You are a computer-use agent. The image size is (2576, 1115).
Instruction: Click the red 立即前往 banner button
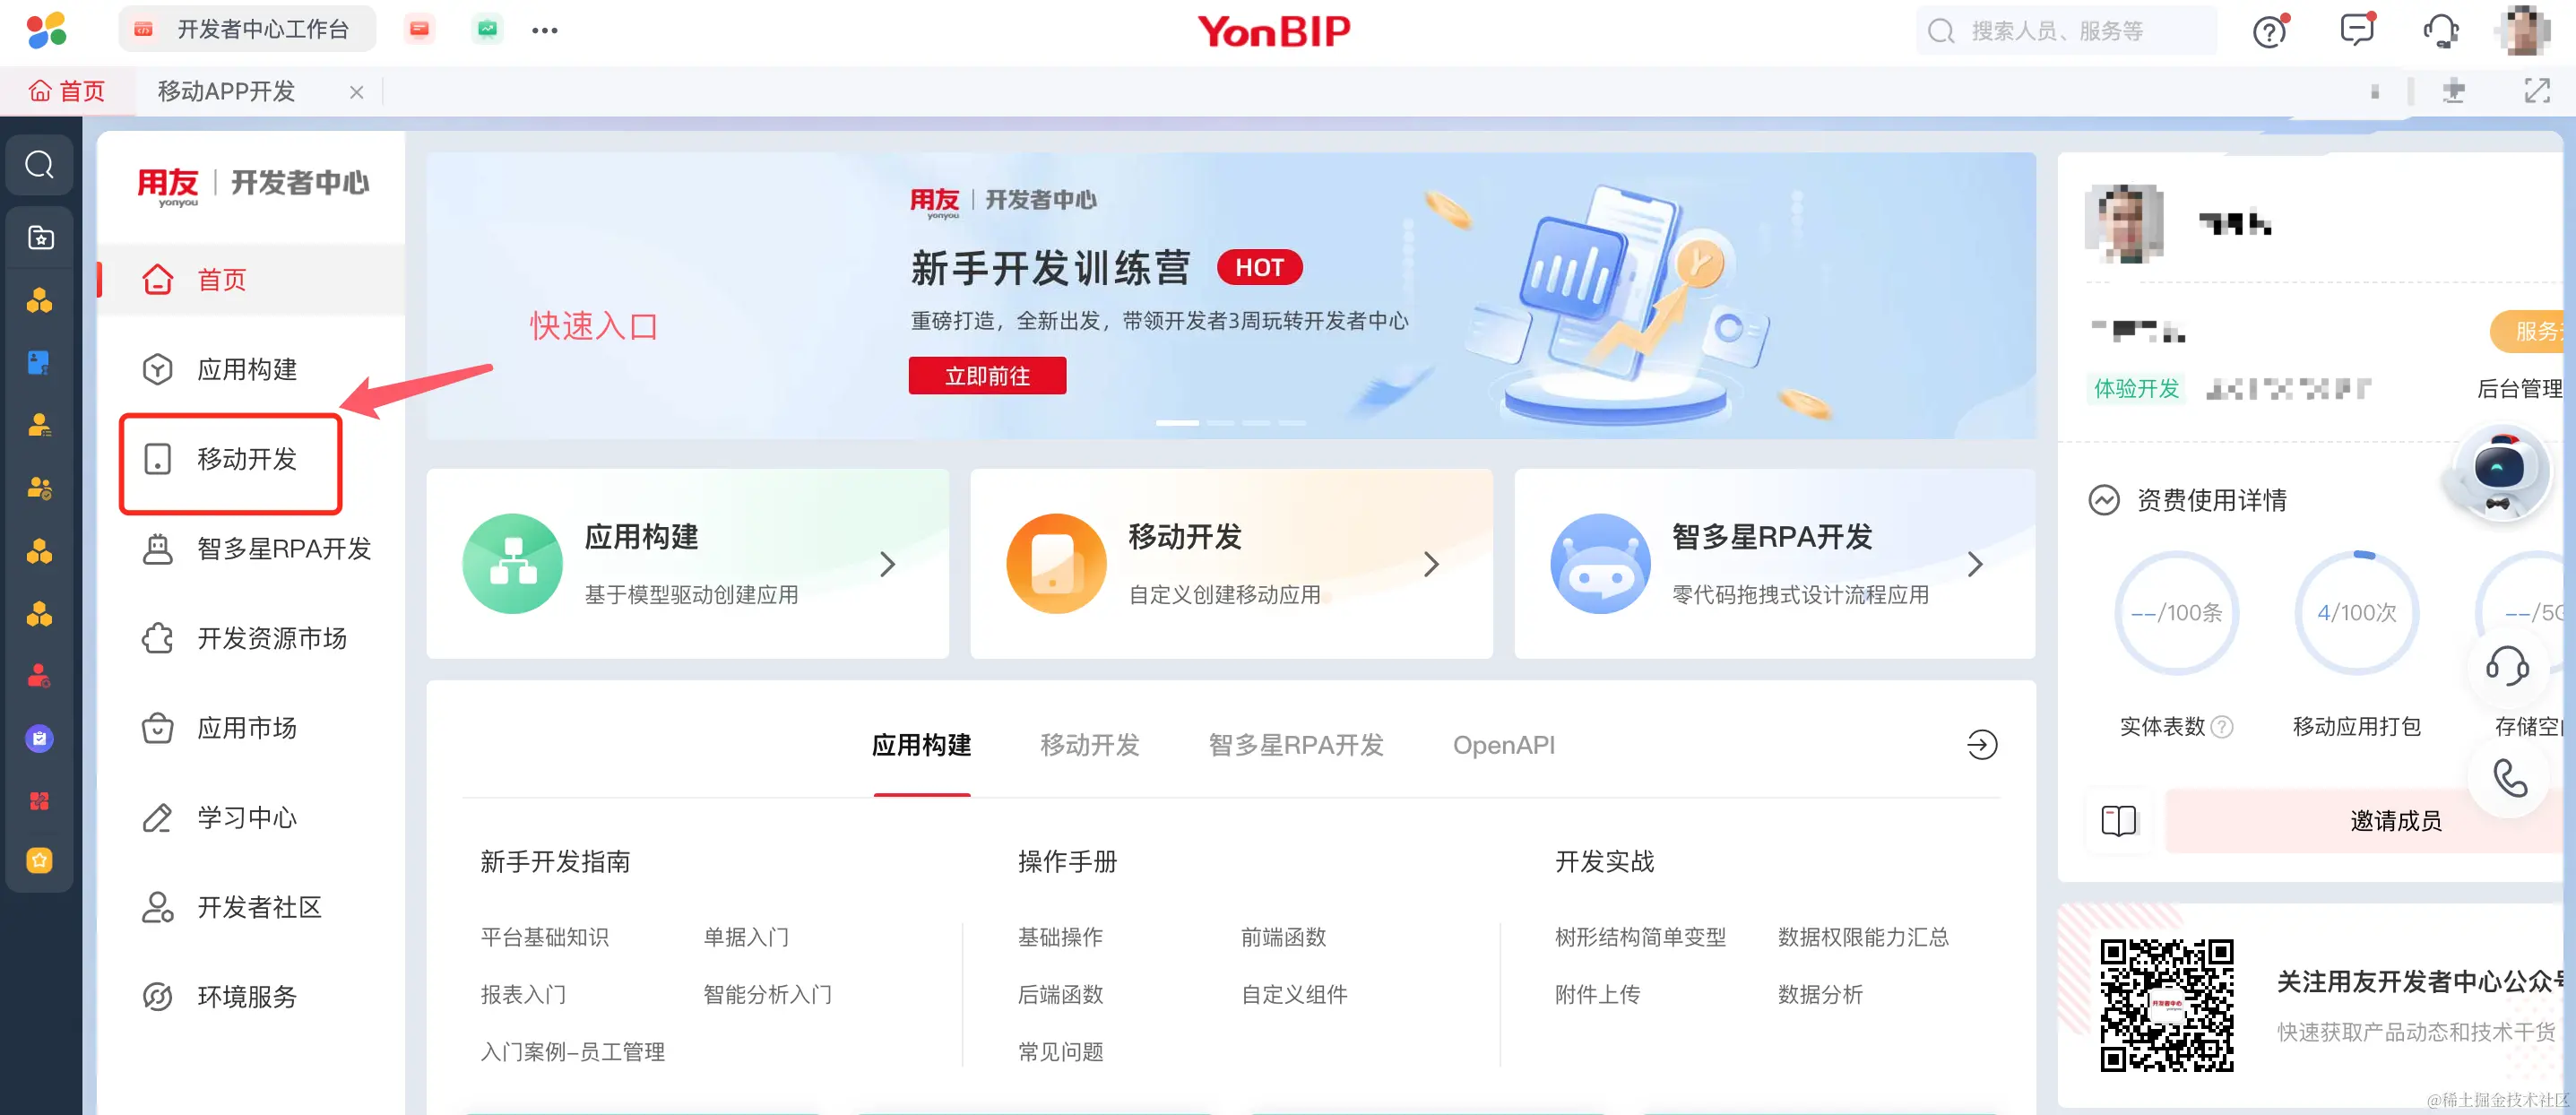point(987,376)
